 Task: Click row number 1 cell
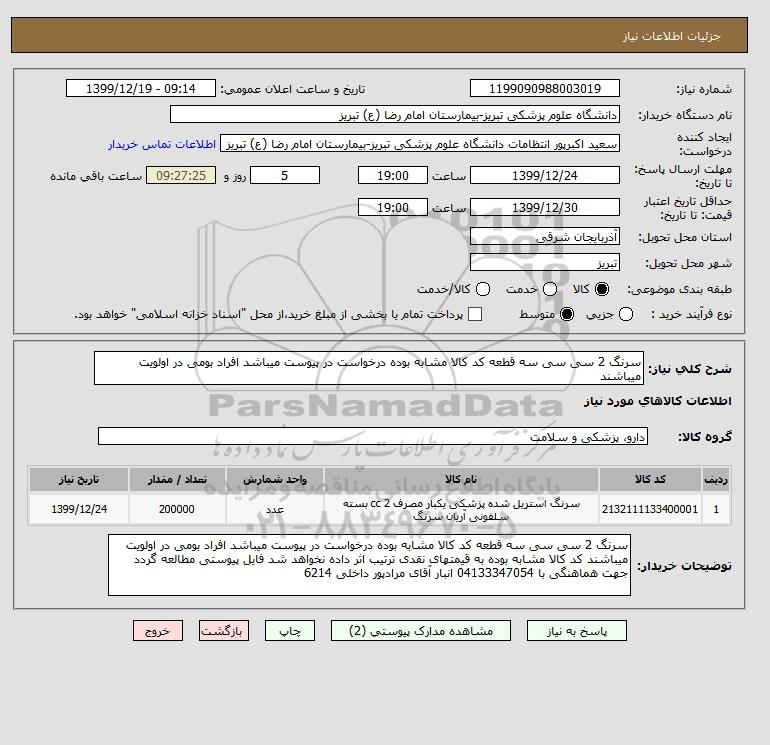[716, 509]
